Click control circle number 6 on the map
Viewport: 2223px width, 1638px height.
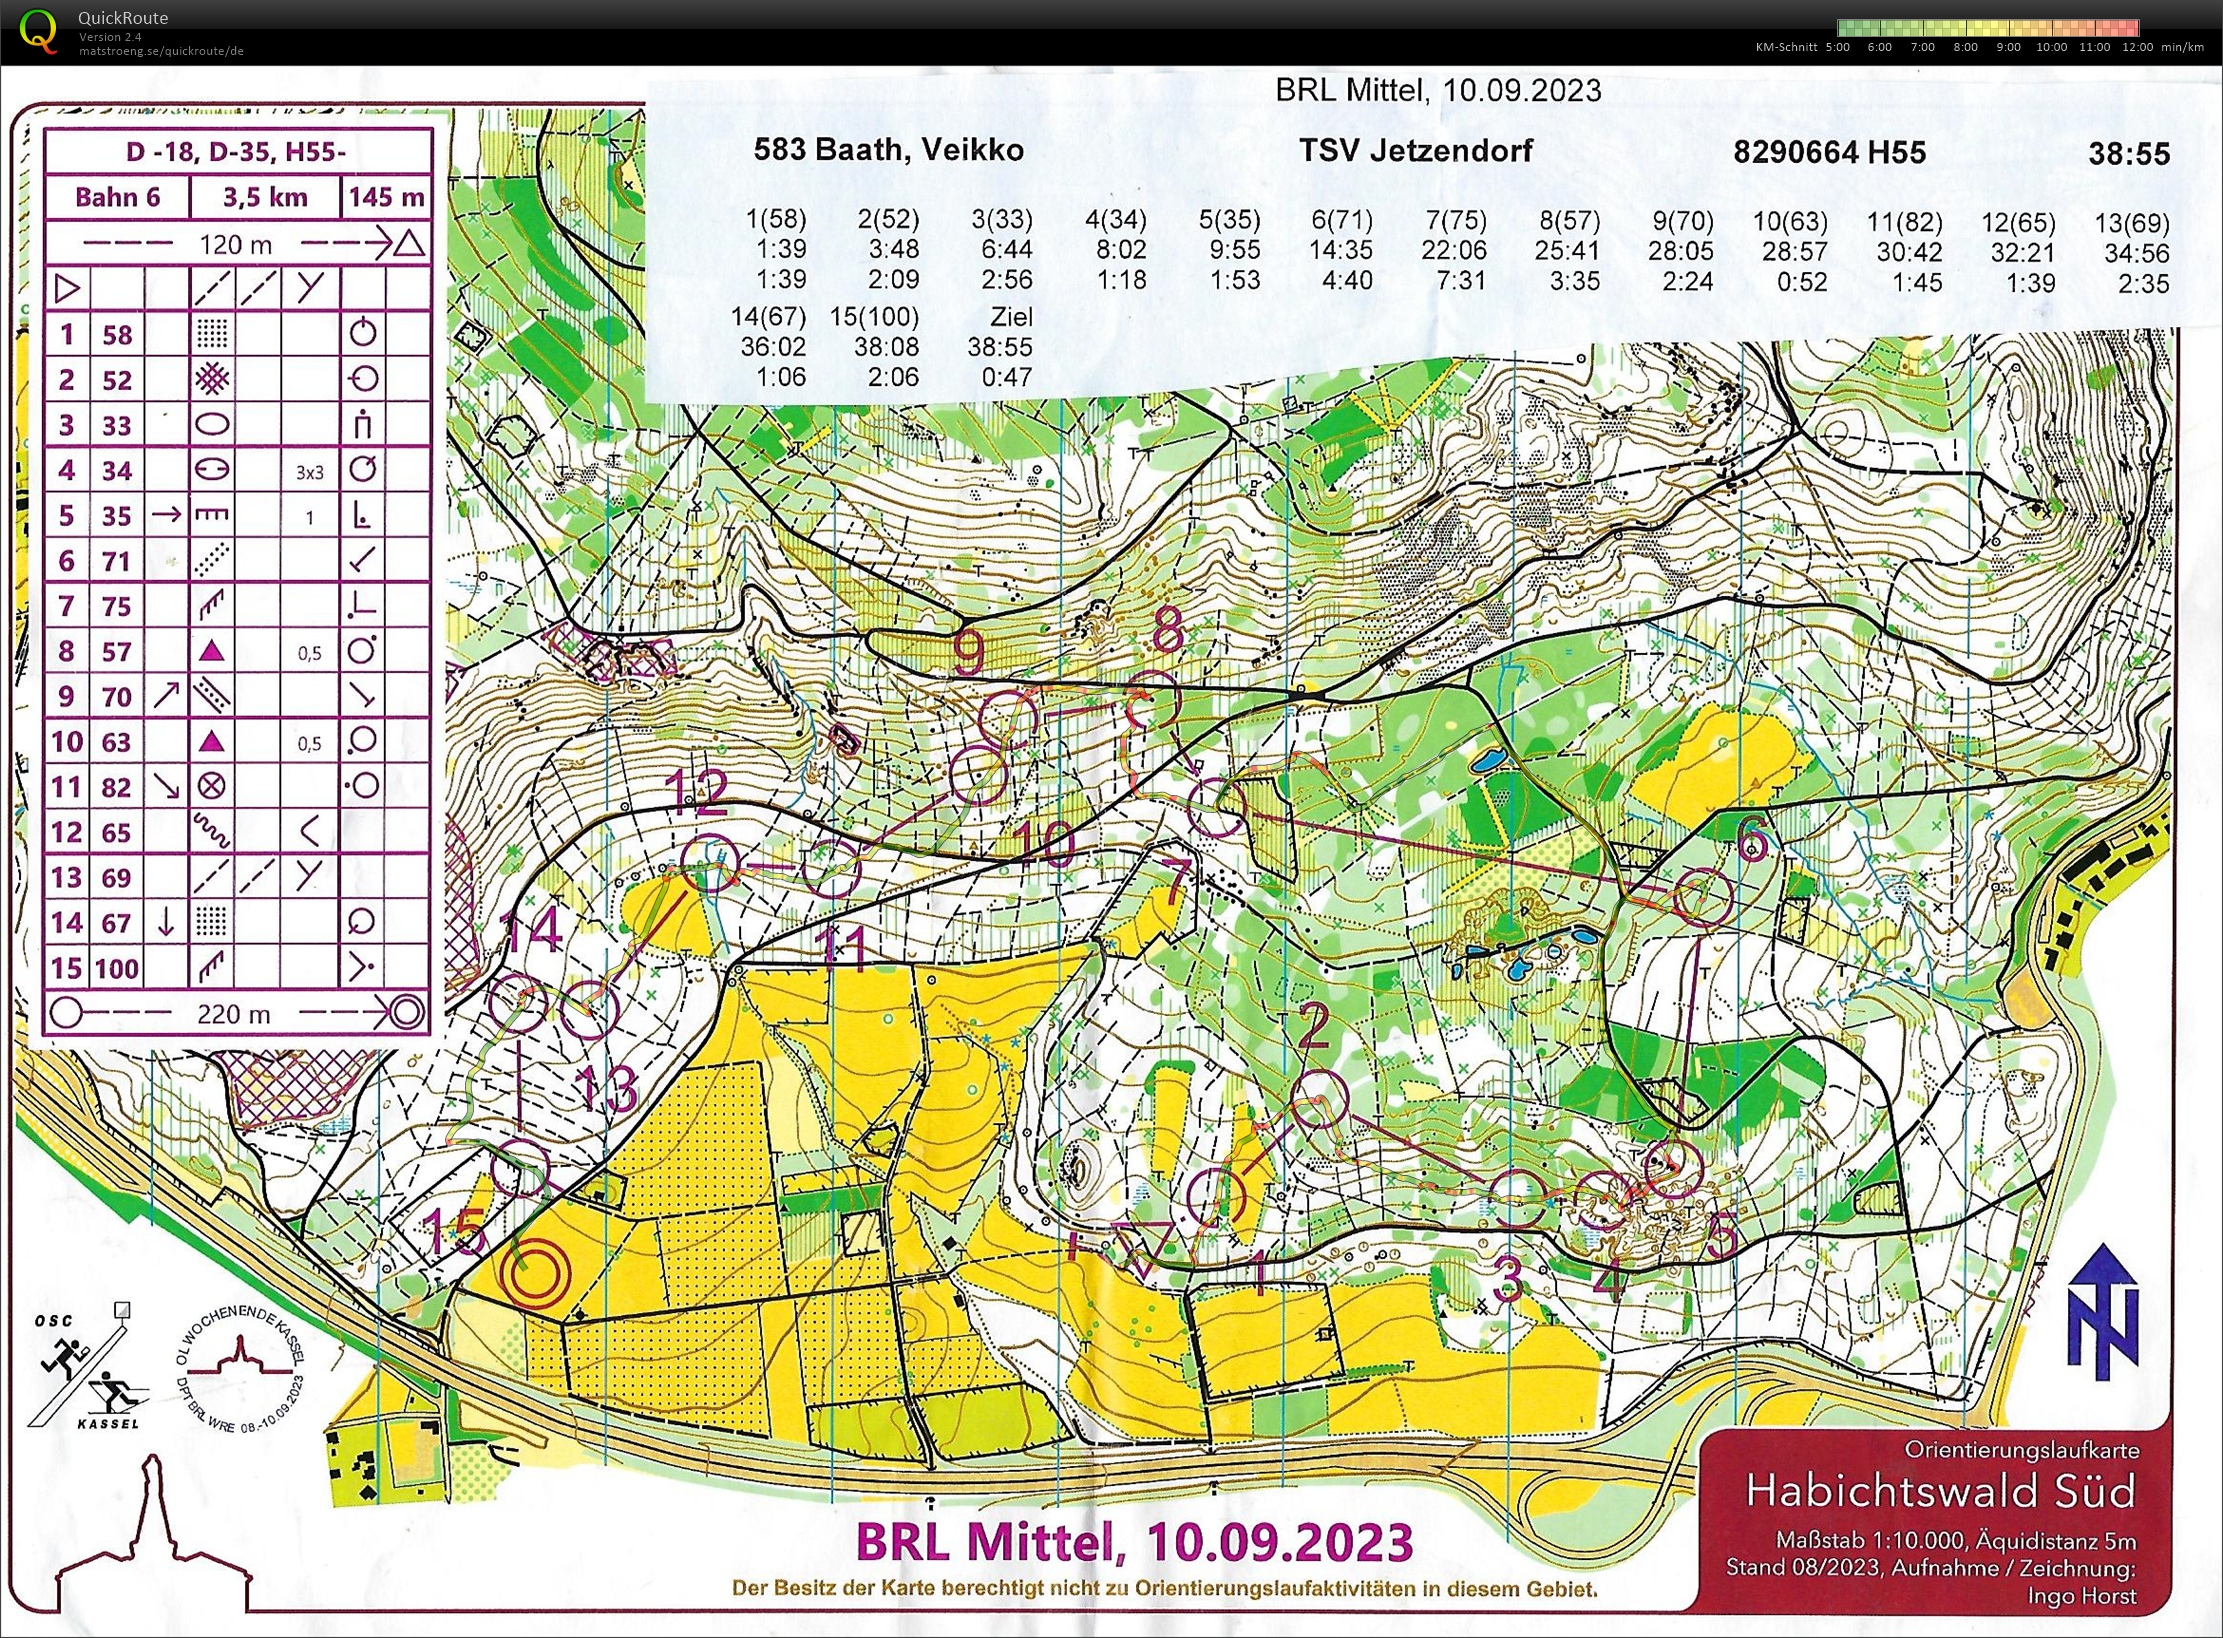point(1702,896)
